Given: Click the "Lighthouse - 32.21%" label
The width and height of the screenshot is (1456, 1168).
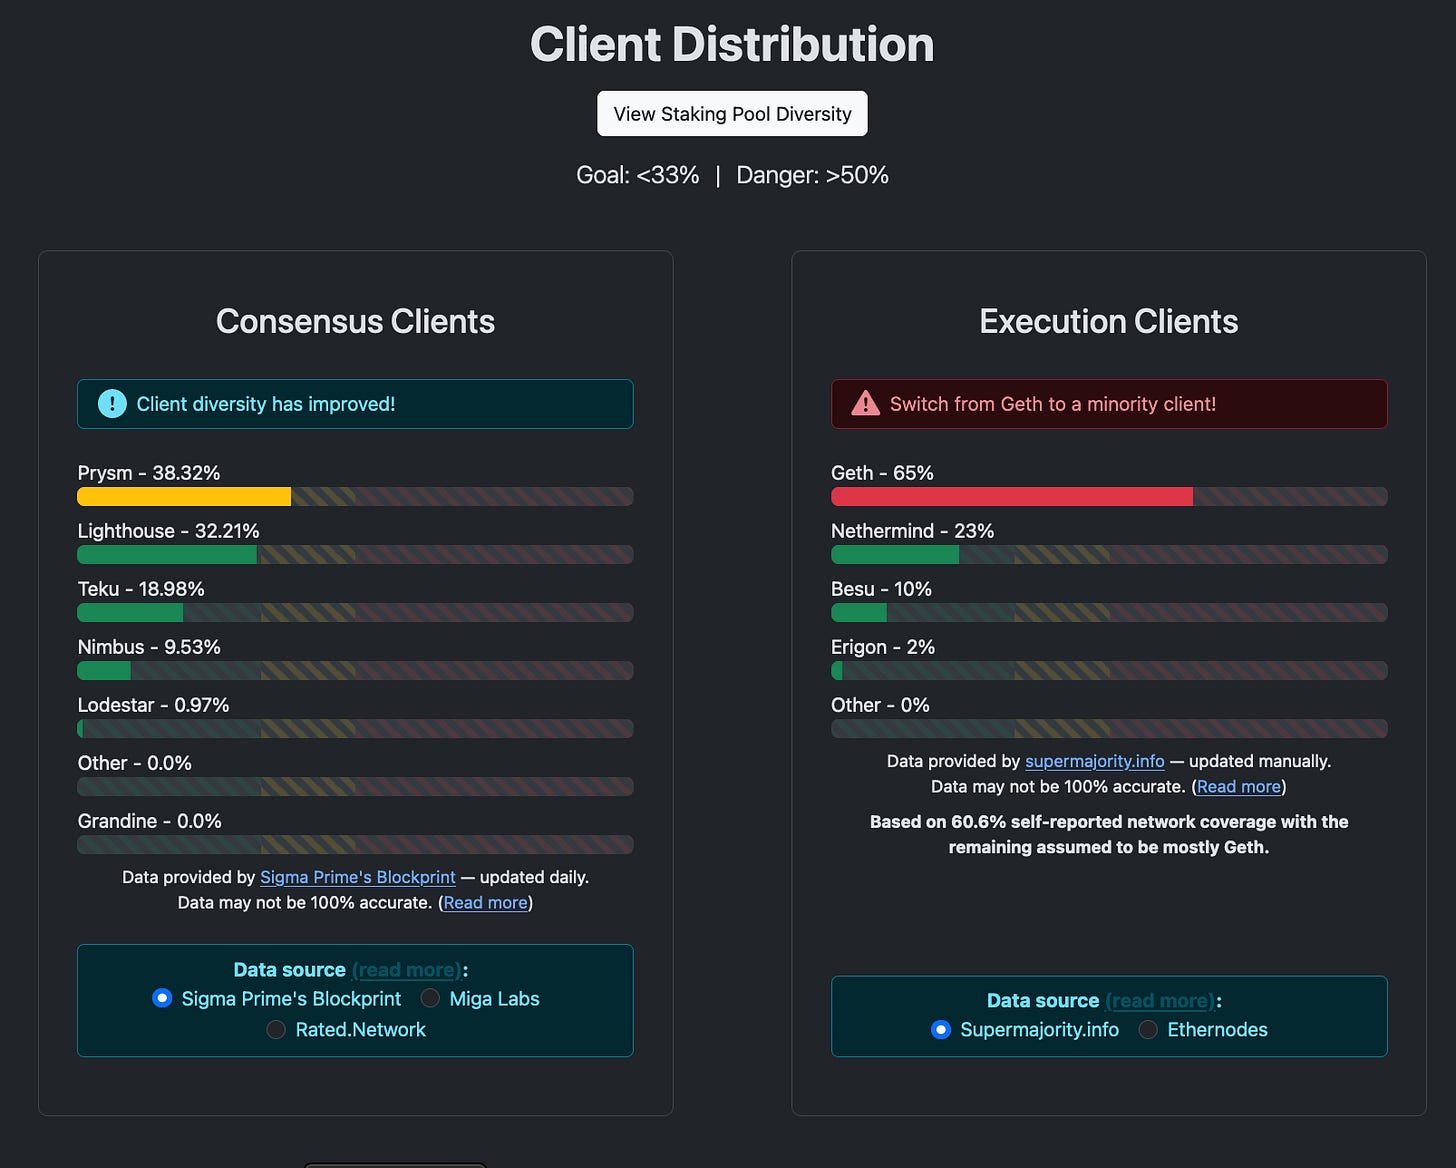Looking at the screenshot, I should (168, 531).
